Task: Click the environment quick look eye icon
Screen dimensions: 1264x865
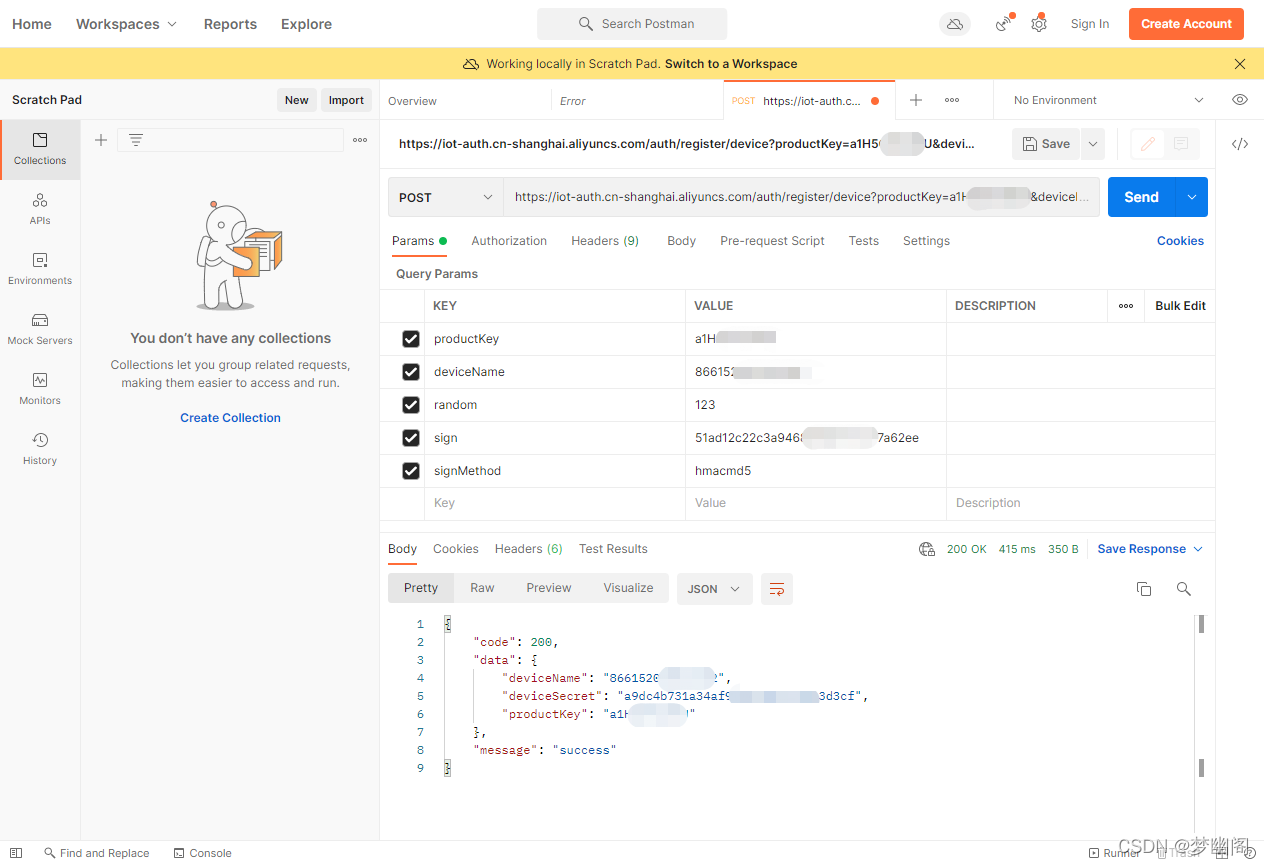Action: (x=1240, y=100)
